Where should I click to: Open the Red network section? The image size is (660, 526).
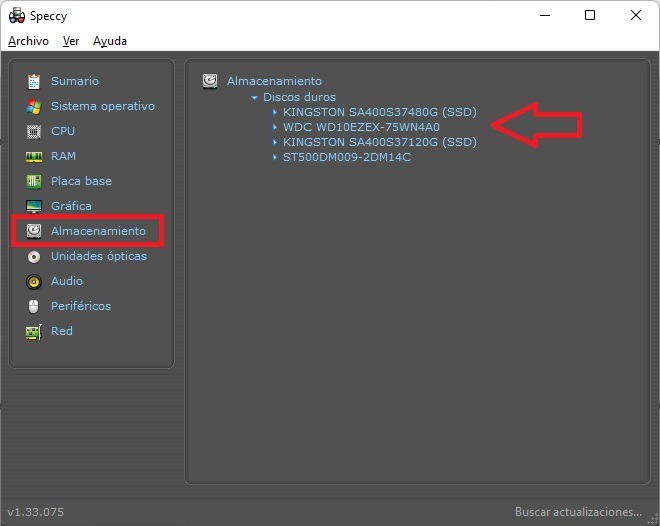pyautogui.click(x=61, y=331)
